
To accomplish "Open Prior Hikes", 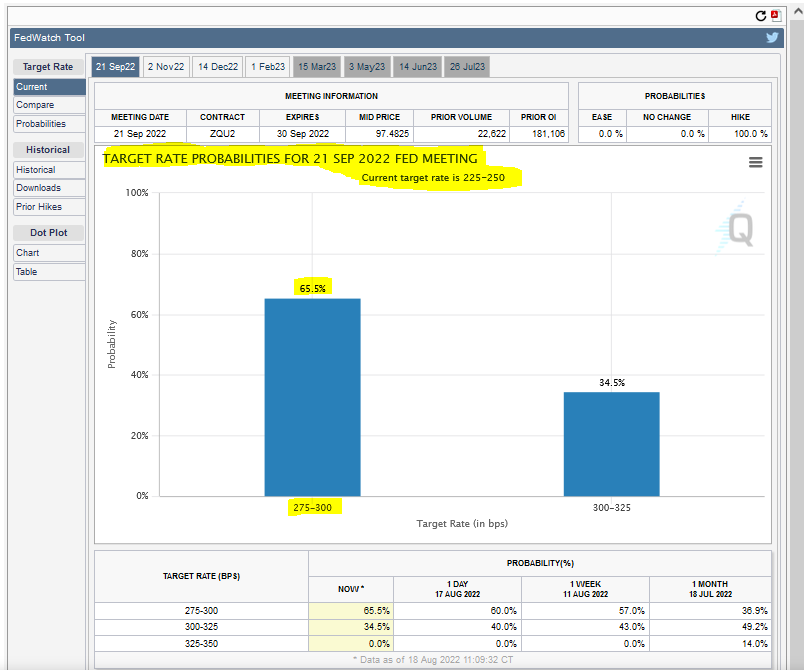I will pos(49,207).
